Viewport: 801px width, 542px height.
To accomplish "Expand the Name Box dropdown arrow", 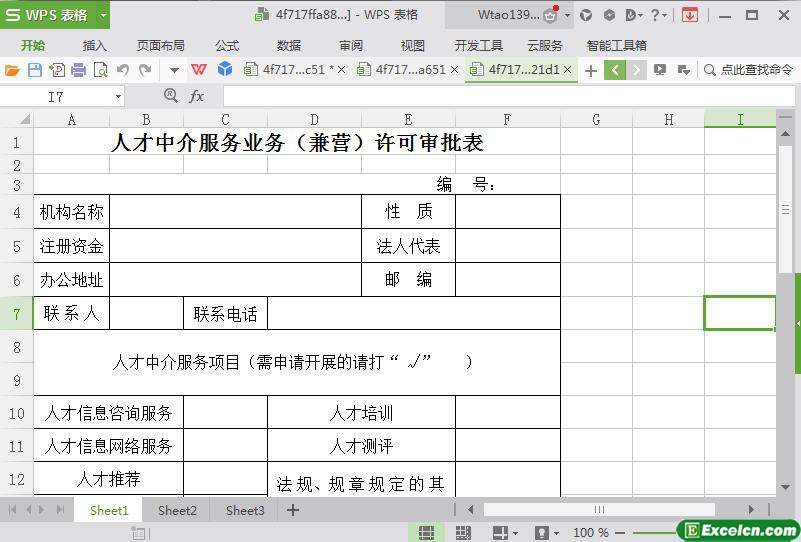I will (x=118, y=97).
